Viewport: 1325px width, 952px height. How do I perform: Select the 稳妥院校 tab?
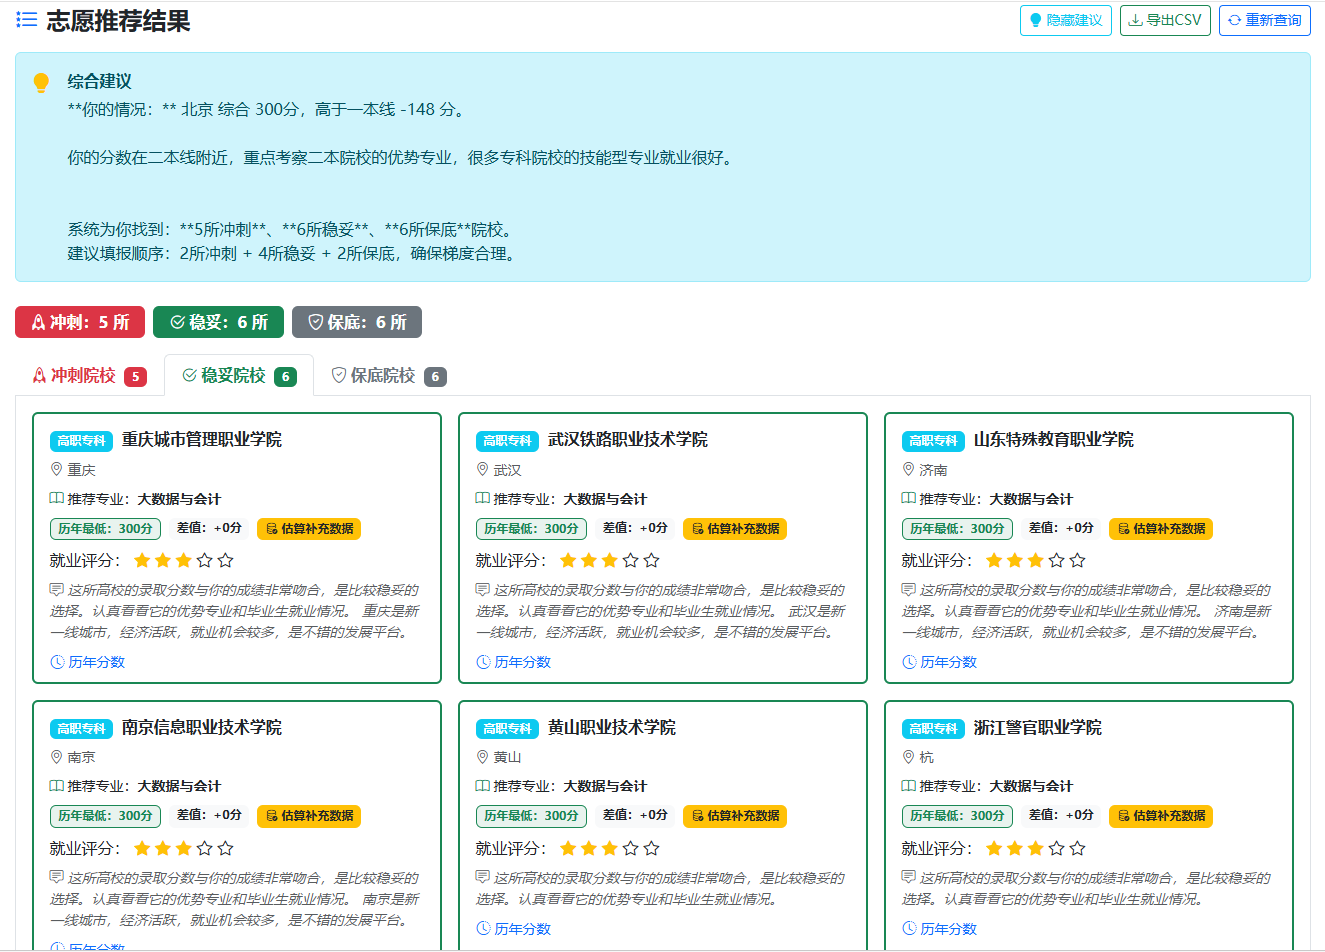pyautogui.click(x=239, y=375)
